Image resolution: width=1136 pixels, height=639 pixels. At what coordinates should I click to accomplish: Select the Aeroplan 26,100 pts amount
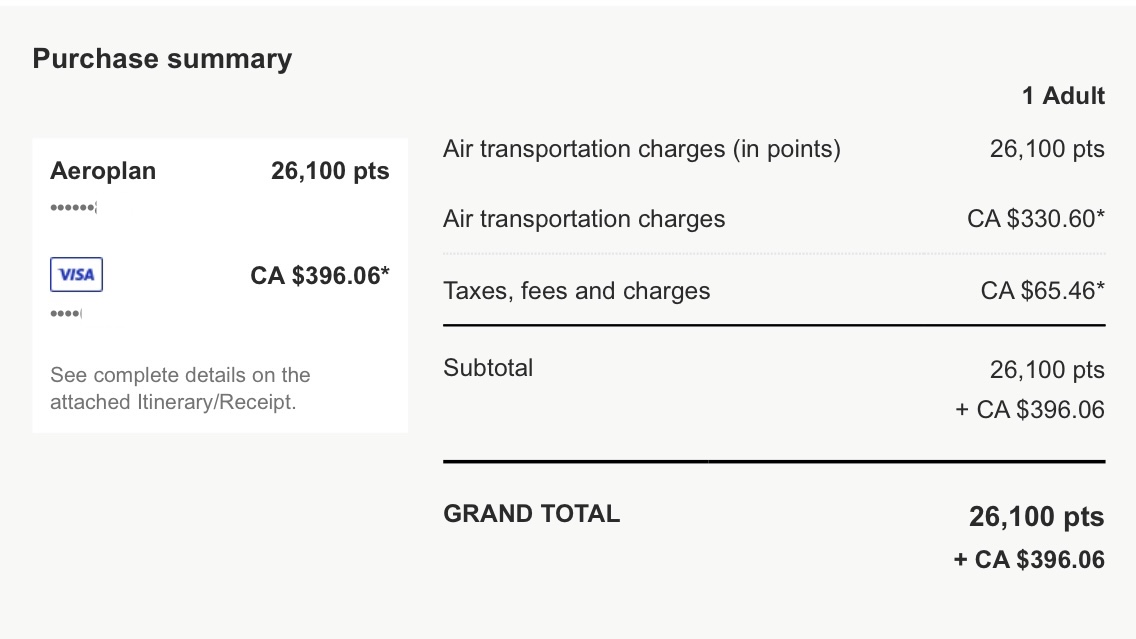(x=329, y=171)
